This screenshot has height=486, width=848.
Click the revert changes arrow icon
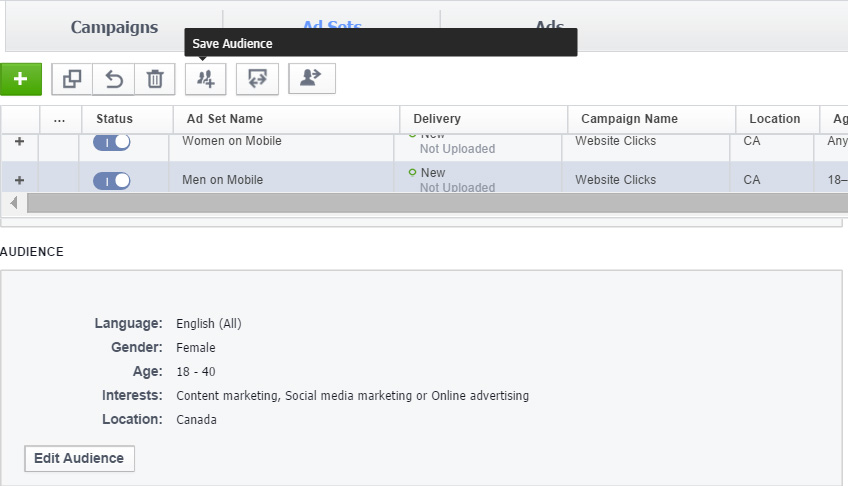pos(114,79)
